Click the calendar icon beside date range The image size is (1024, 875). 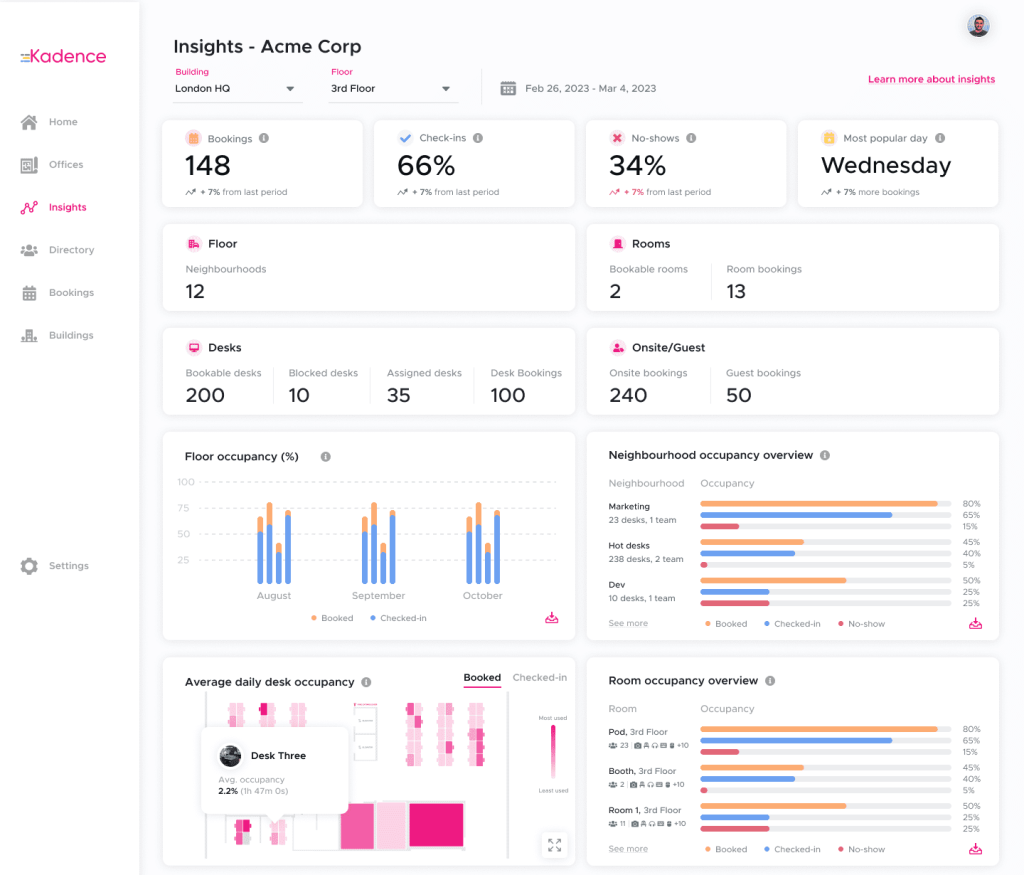click(507, 88)
